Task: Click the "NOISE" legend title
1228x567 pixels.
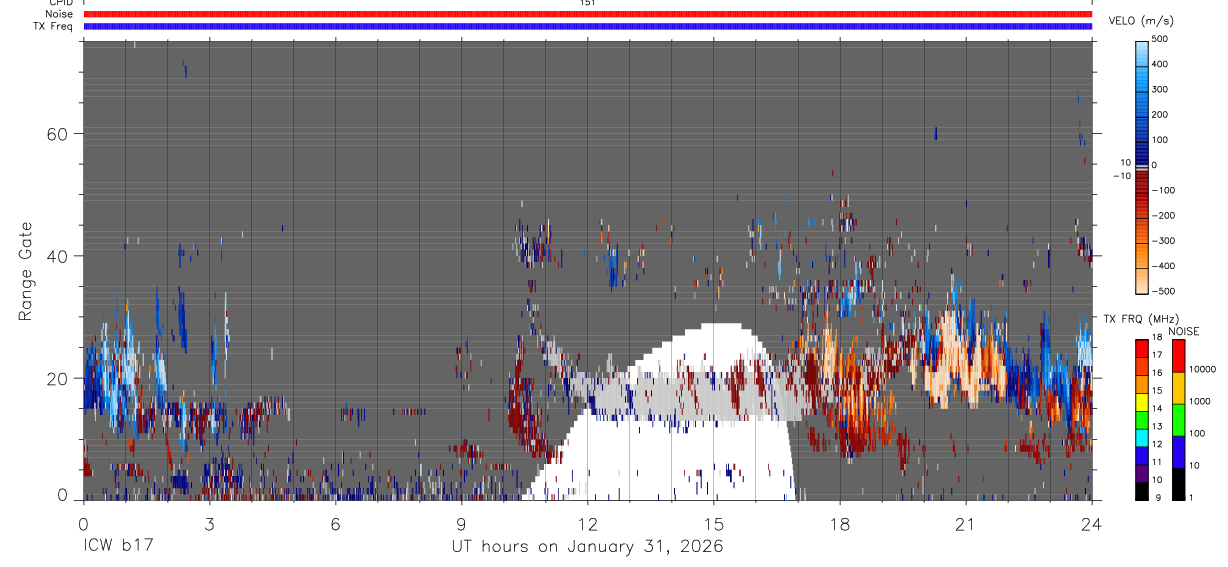Action: pyautogui.click(x=1183, y=331)
